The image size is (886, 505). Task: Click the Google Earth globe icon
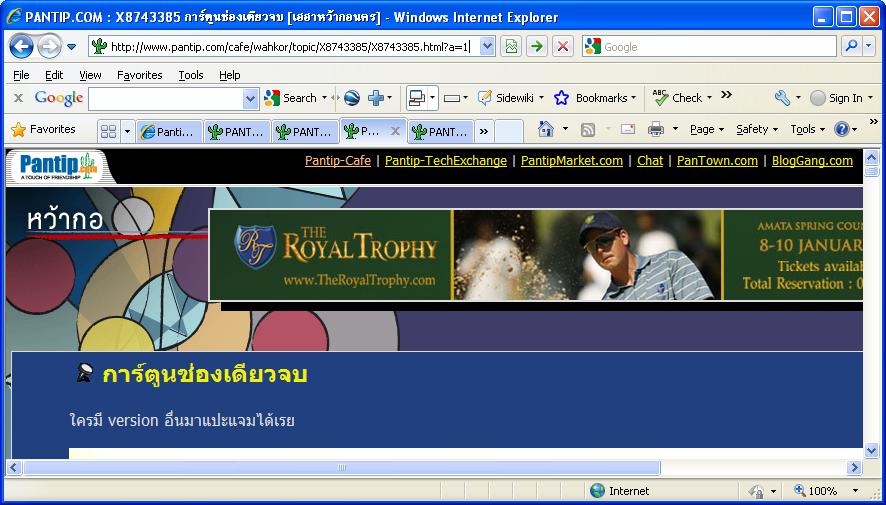point(351,98)
